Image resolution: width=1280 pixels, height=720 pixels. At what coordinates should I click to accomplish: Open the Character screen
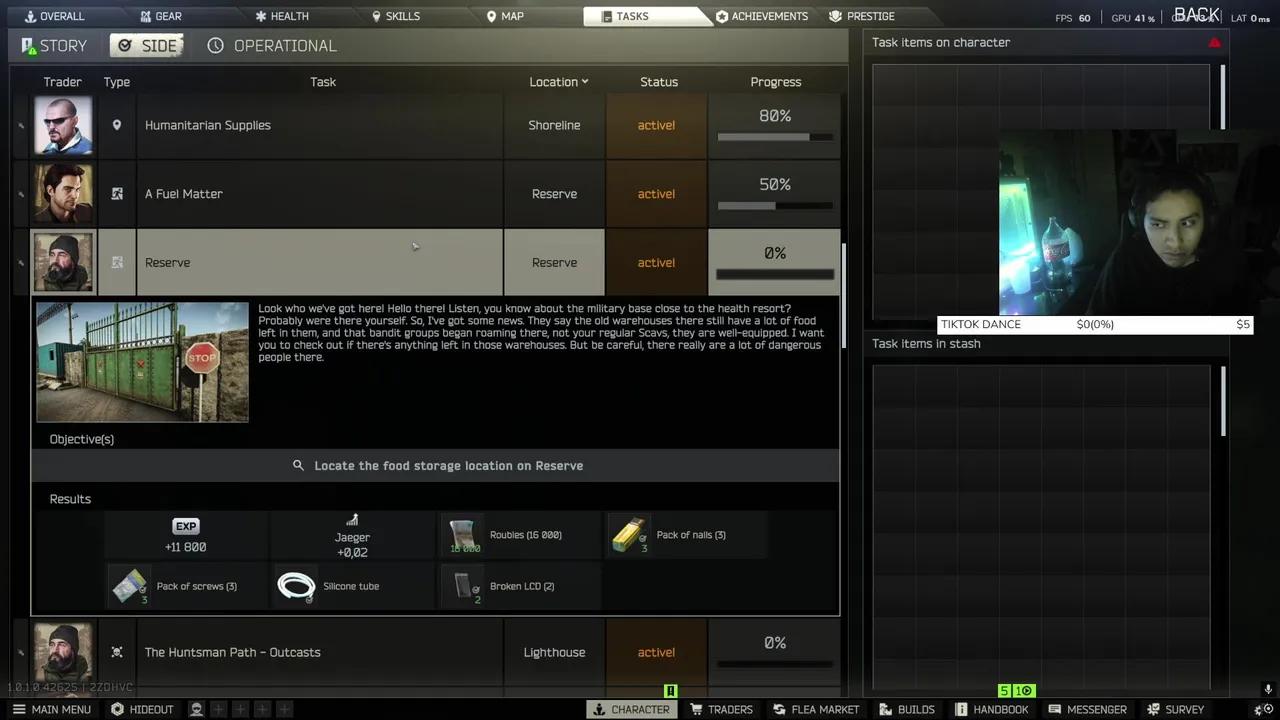point(631,709)
